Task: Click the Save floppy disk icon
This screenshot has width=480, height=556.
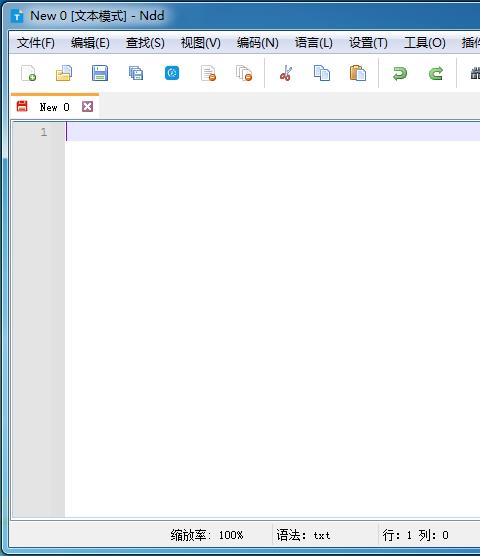Action: coord(100,73)
